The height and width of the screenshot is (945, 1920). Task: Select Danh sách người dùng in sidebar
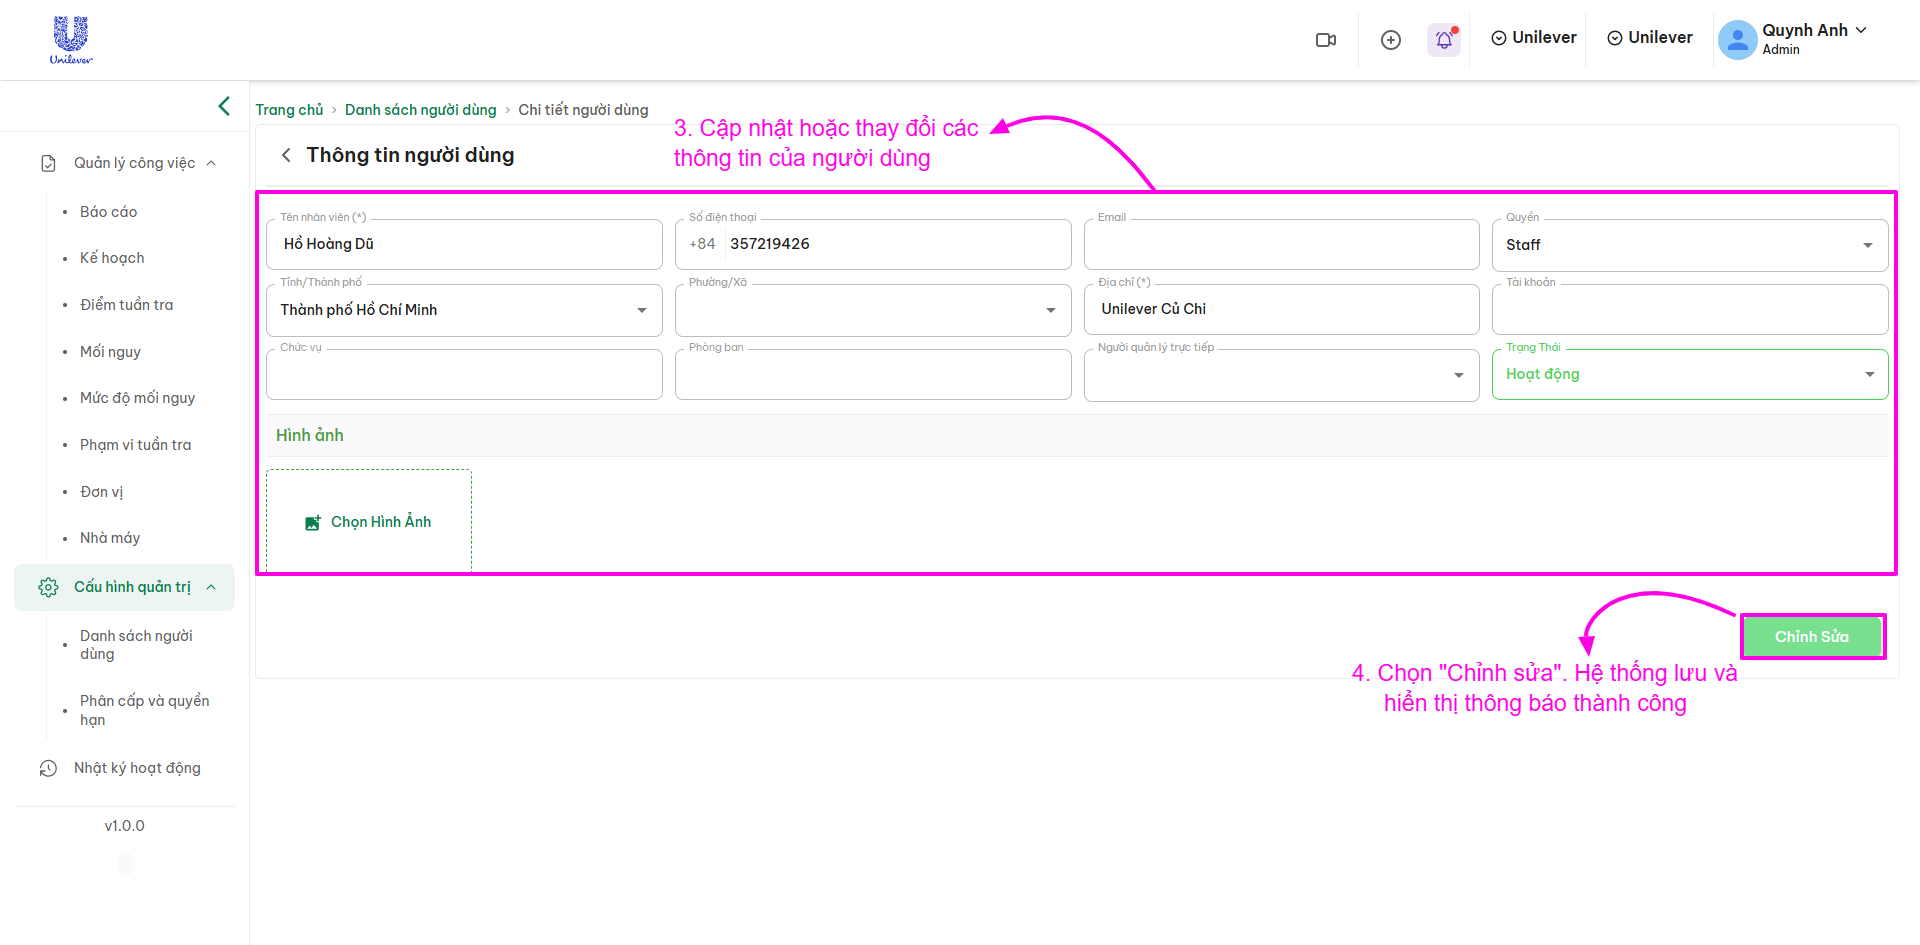[136, 645]
